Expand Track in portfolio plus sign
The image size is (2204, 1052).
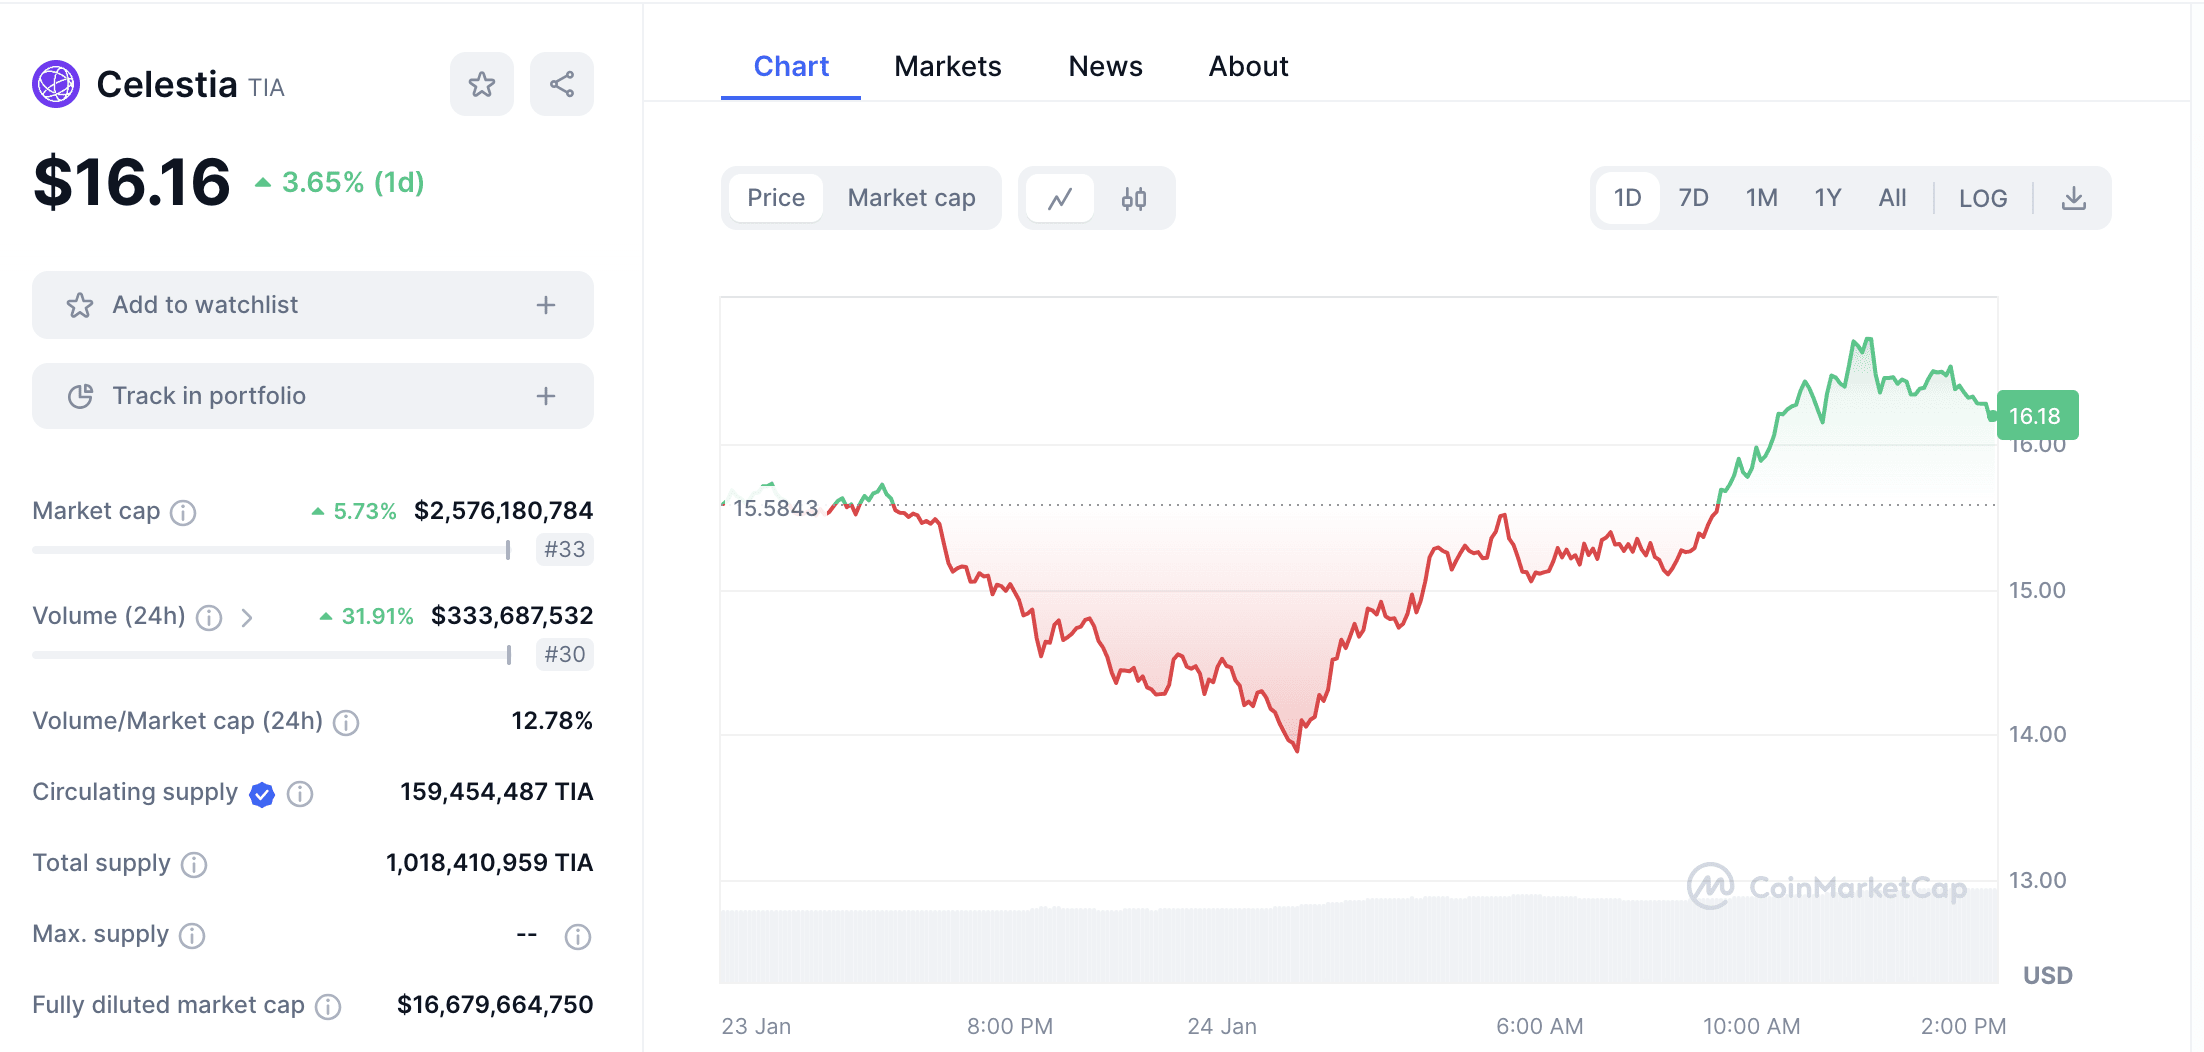tap(546, 396)
